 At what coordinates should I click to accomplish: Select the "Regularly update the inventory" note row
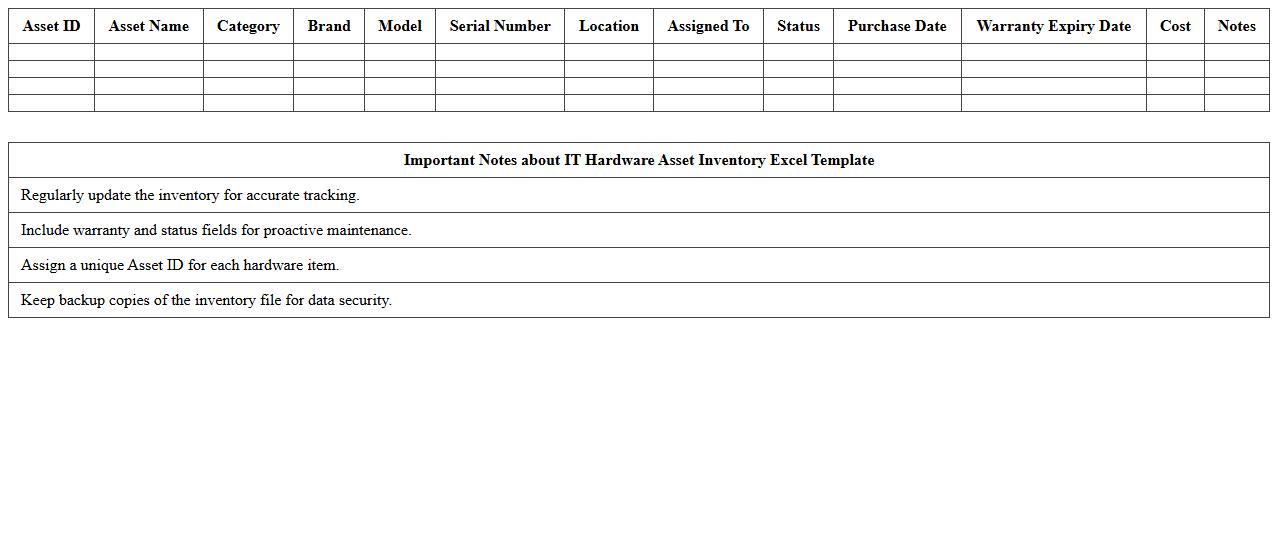tap(639, 195)
